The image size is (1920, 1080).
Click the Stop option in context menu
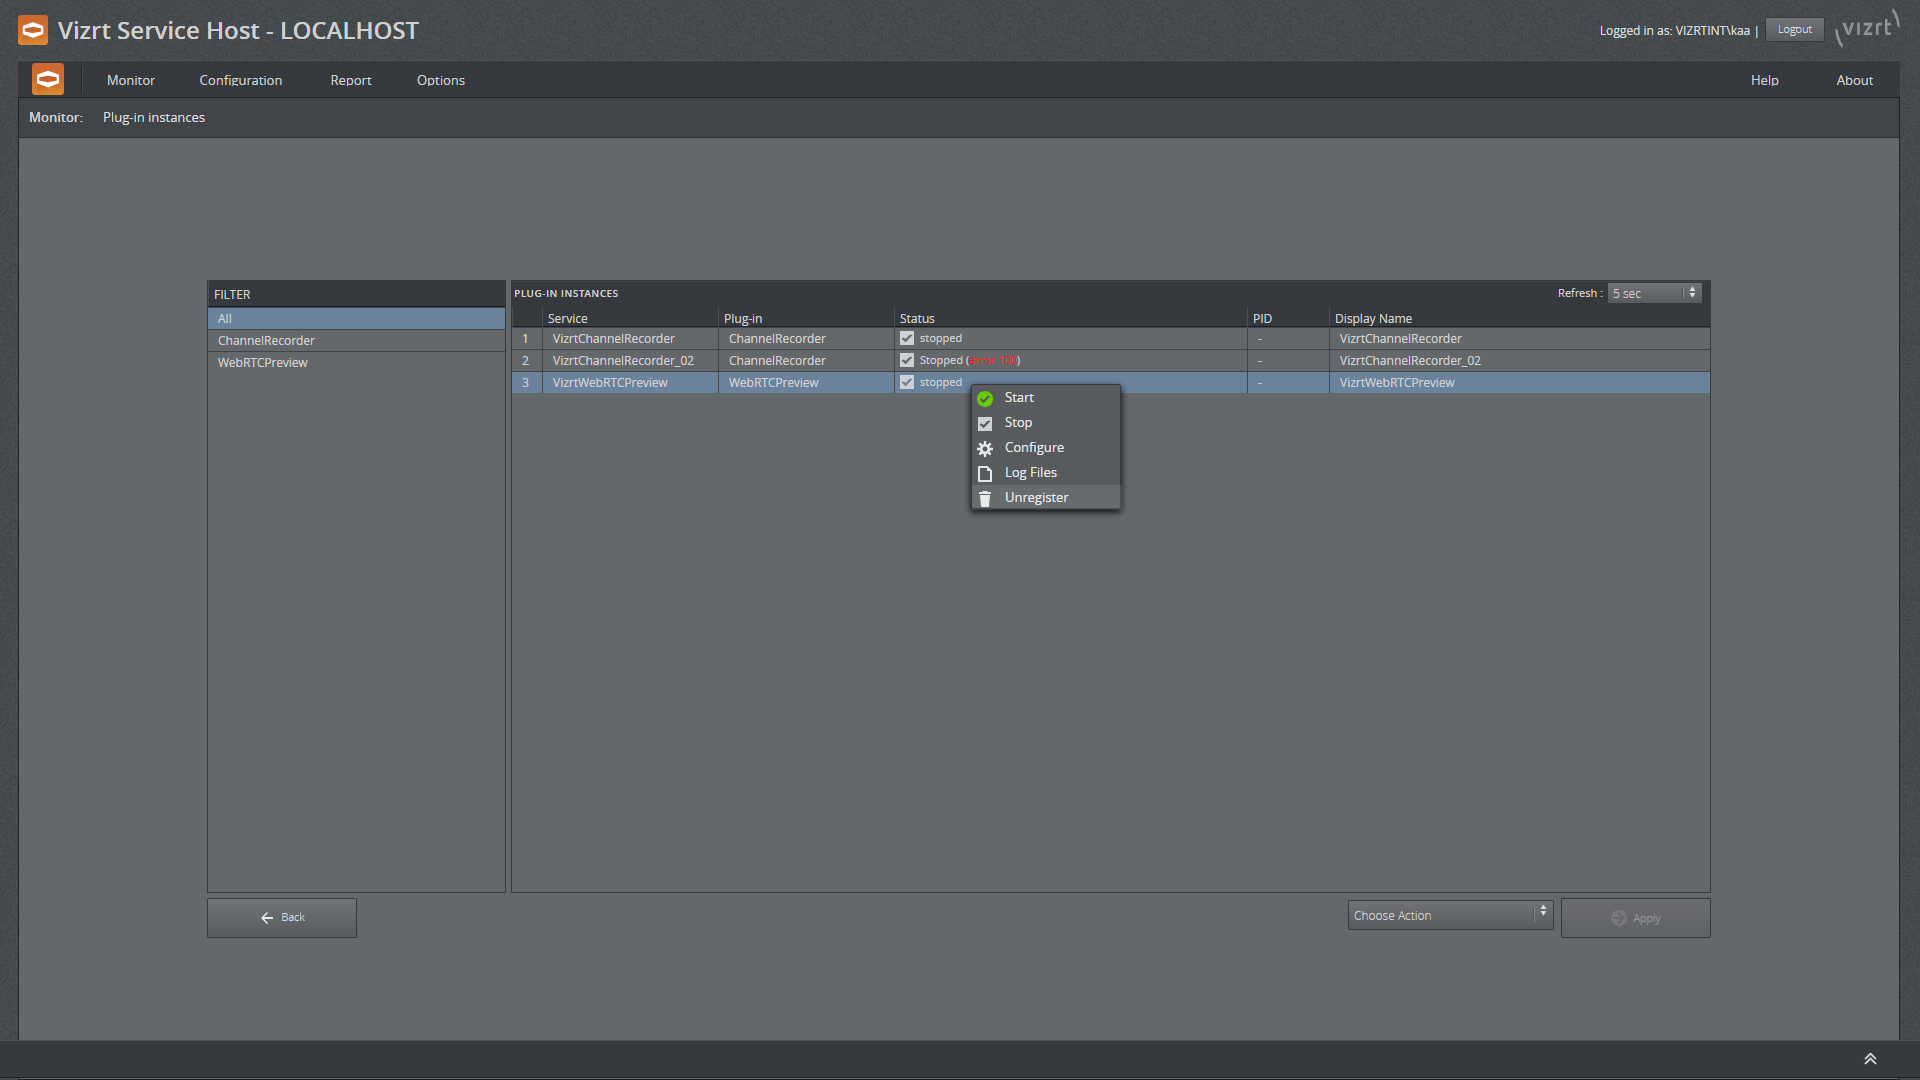(1018, 422)
